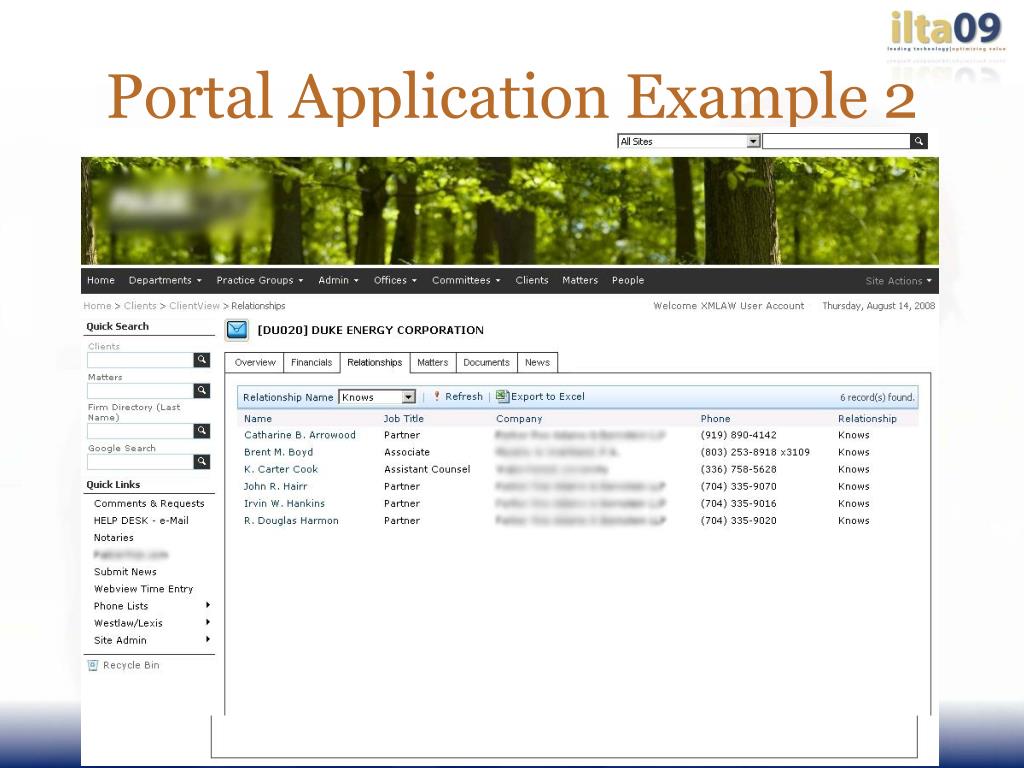Open Comments & Requests quick link
The image size is (1024, 768).
pos(149,504)
